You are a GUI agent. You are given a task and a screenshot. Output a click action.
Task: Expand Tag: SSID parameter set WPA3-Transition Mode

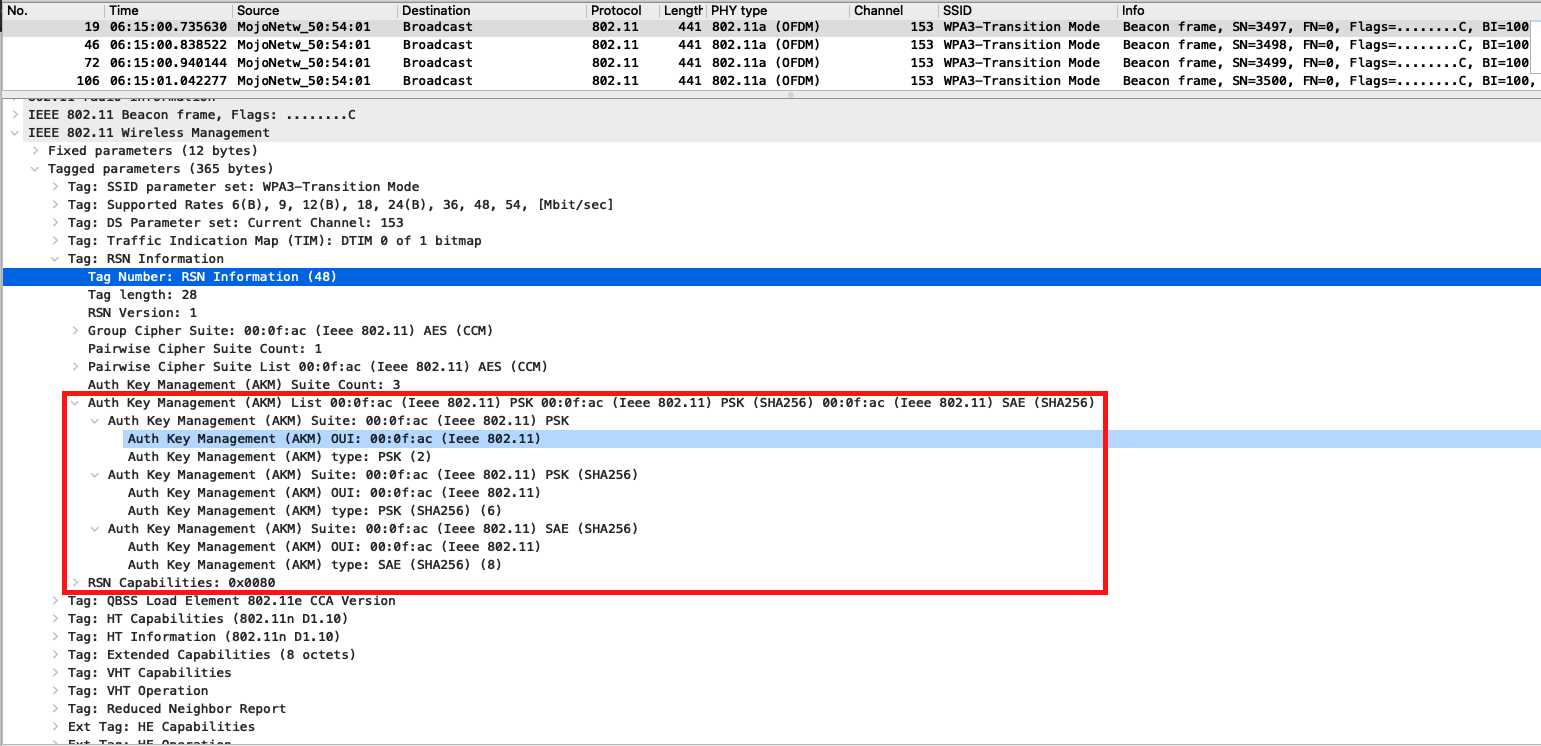(x=55, y=186)
